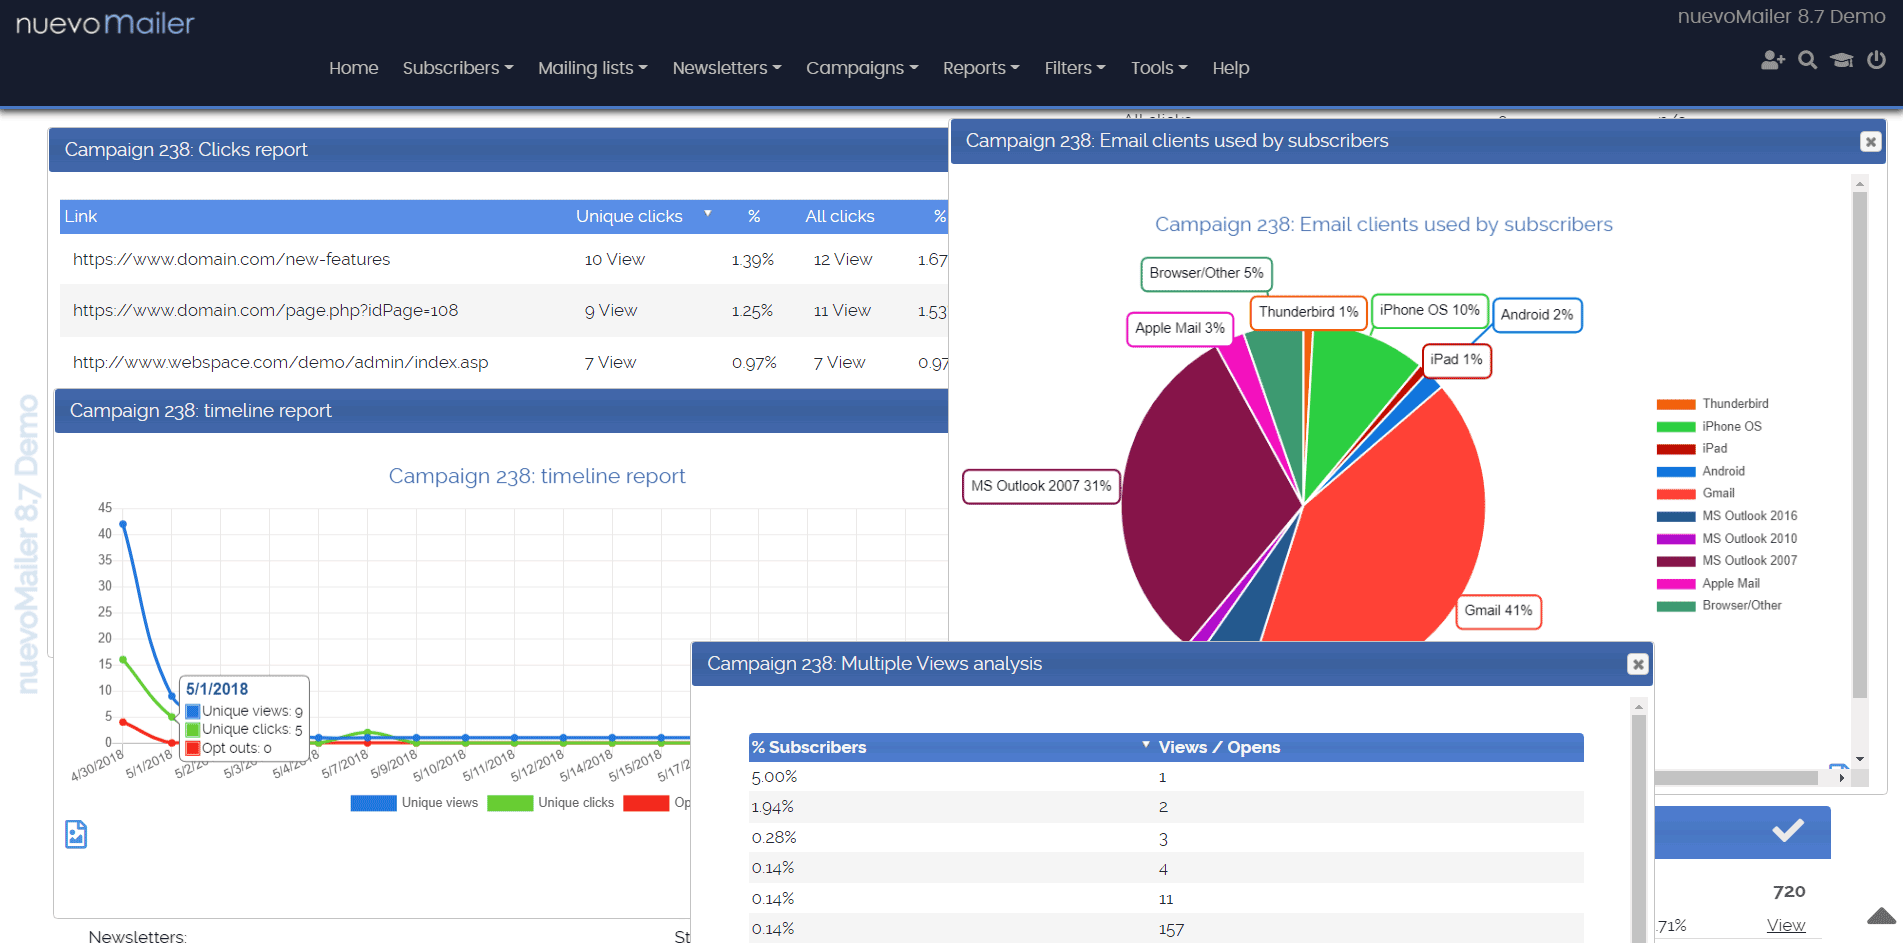Go to the Home menu item
Image resolution: width=1903 pixels, height=943 pixels.
pos(353,68)
